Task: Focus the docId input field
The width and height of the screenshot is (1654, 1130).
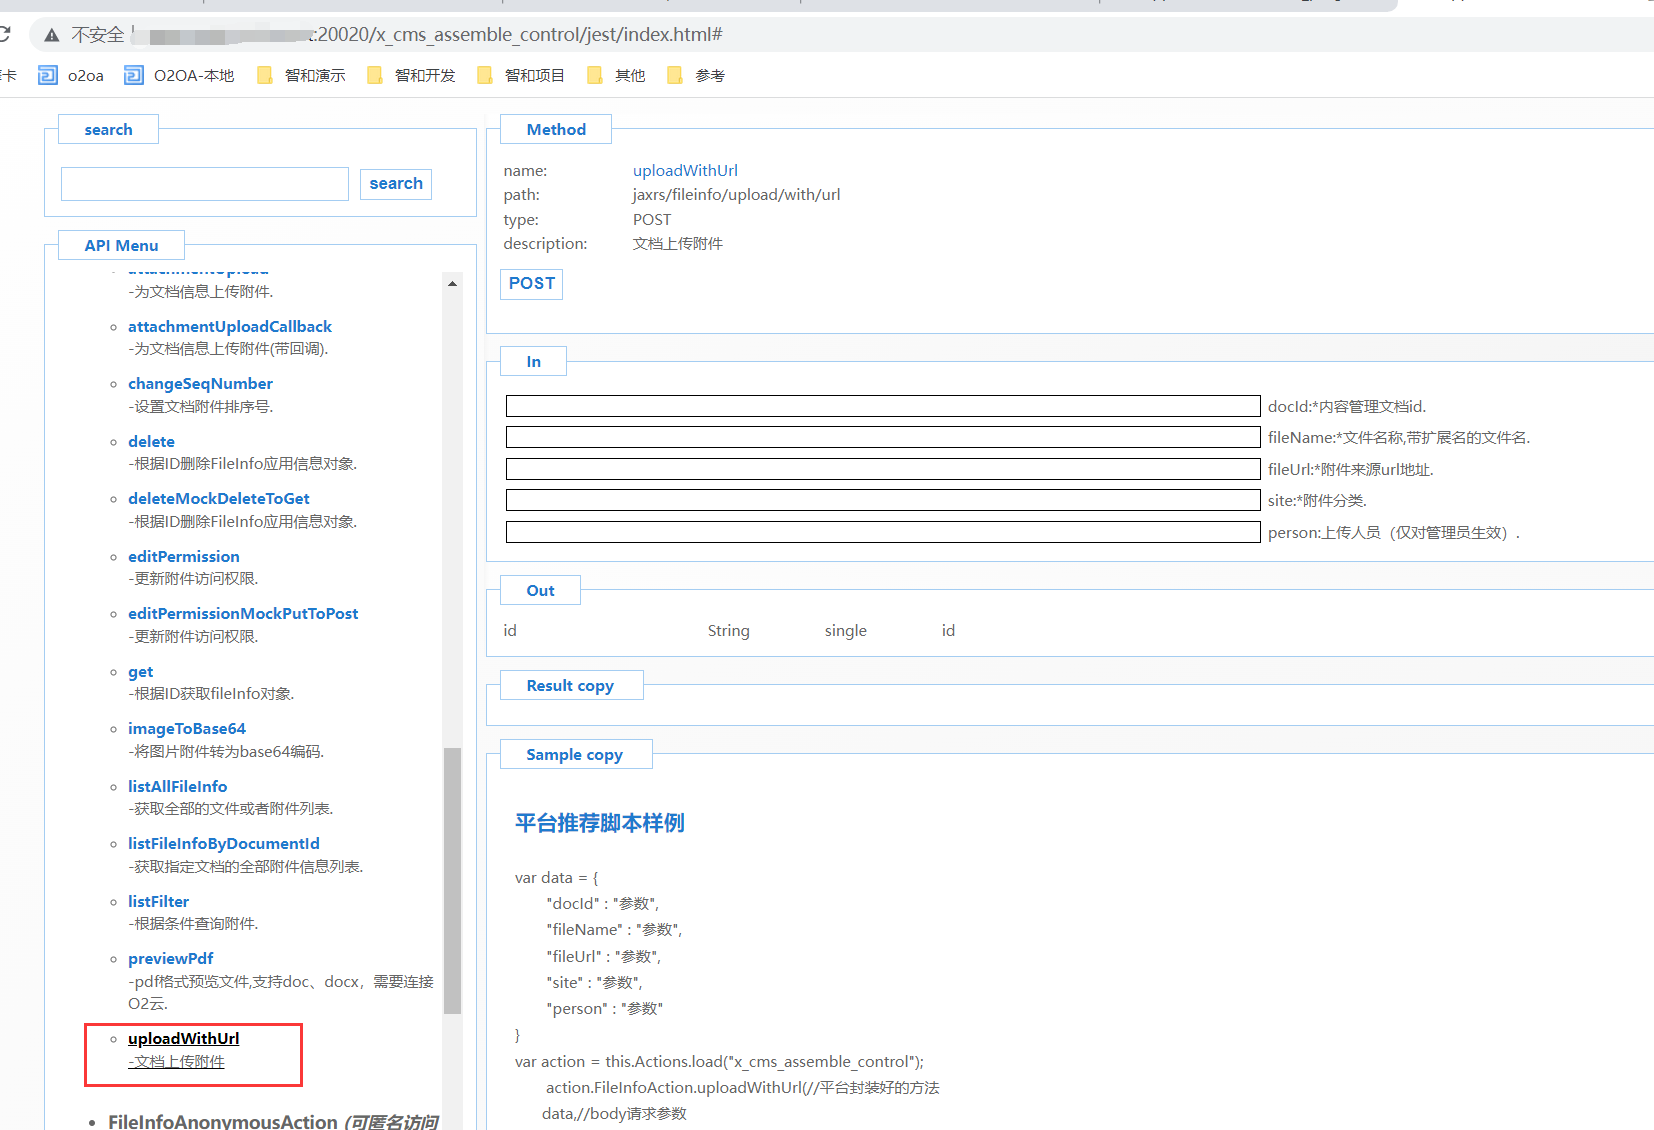Action: pyautogui.click(x=882, y=406)
